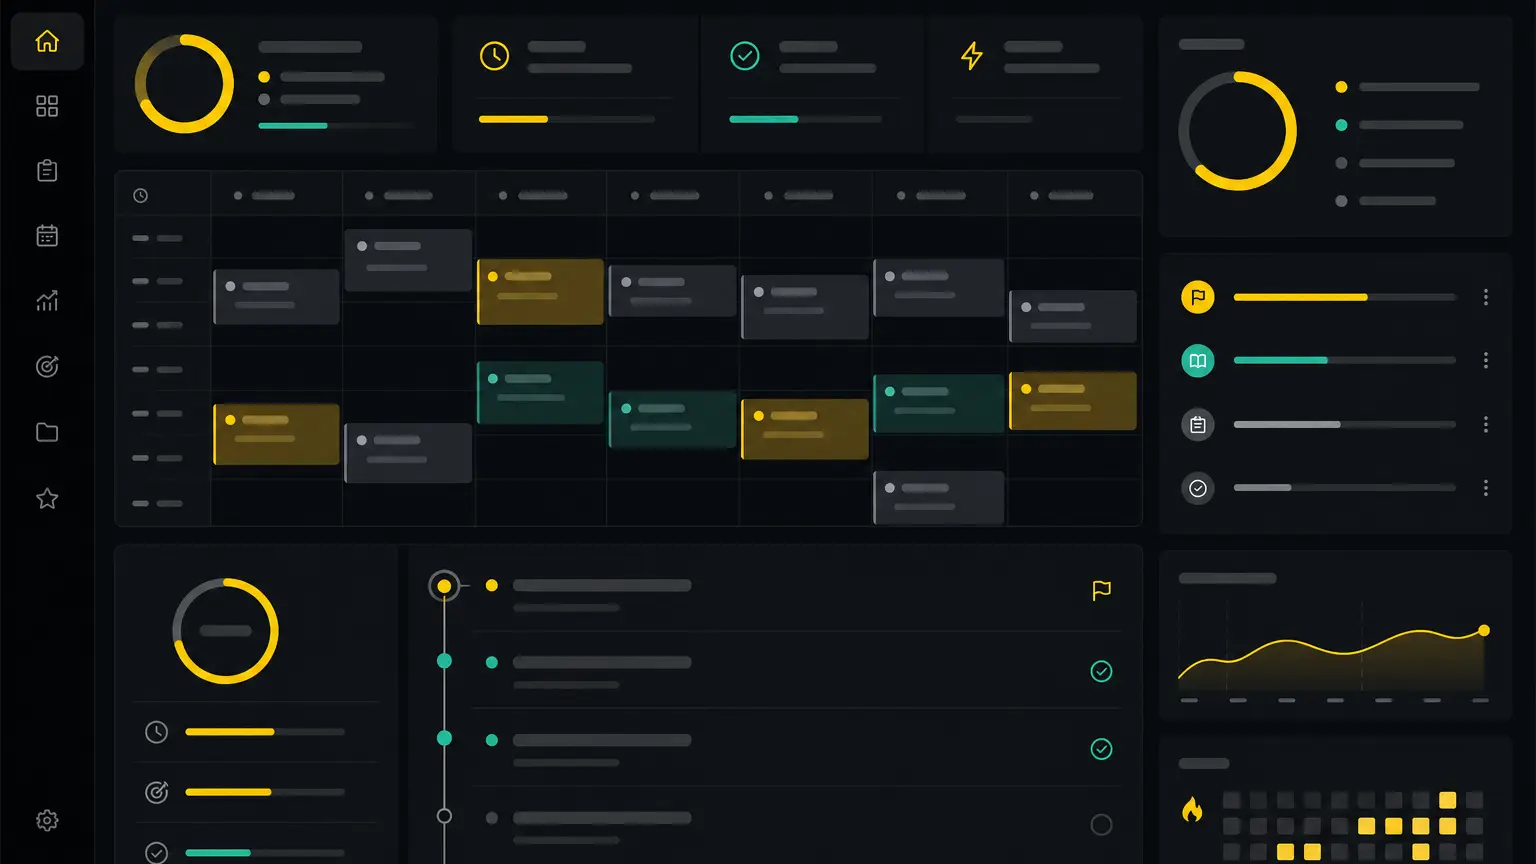Open the folder icon in sidebar
This screenshot has height=864, width=1536.
pos(47,432)
